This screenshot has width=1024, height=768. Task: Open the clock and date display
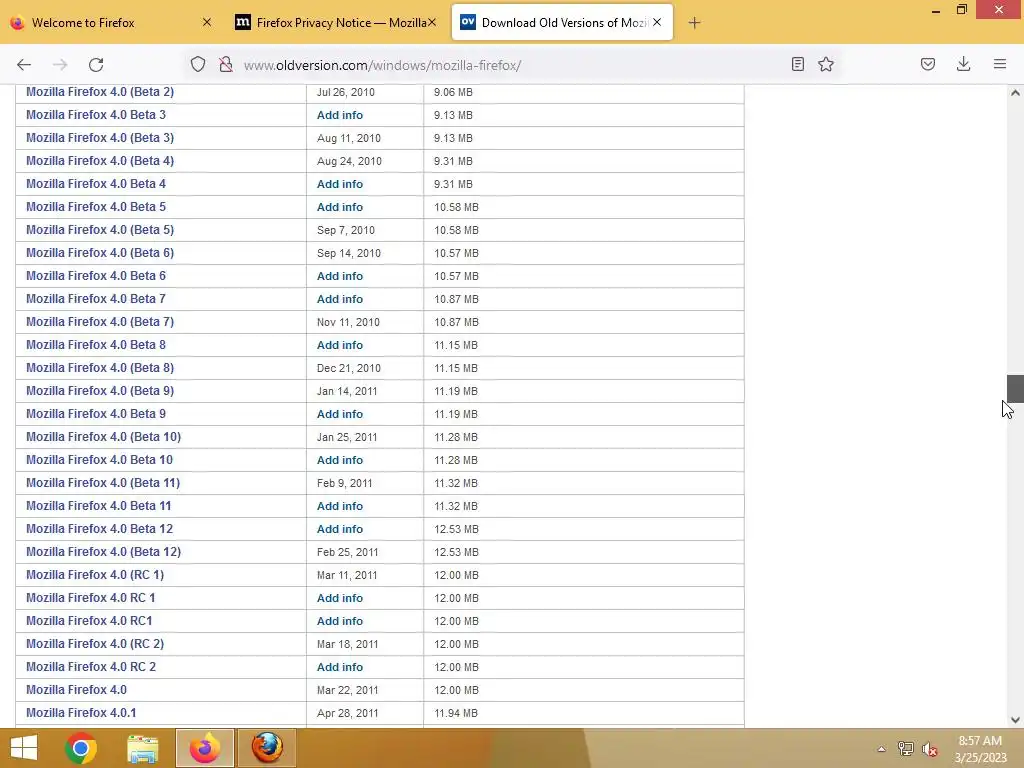980,749
